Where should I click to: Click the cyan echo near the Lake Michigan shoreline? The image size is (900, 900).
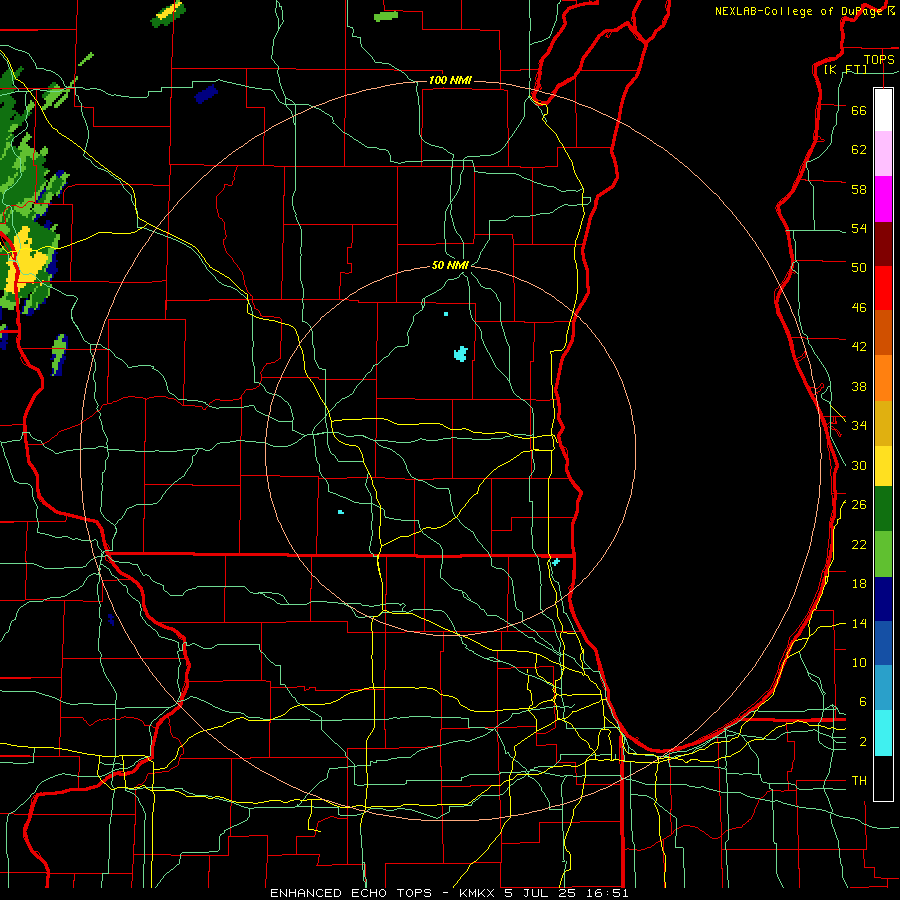556,562
